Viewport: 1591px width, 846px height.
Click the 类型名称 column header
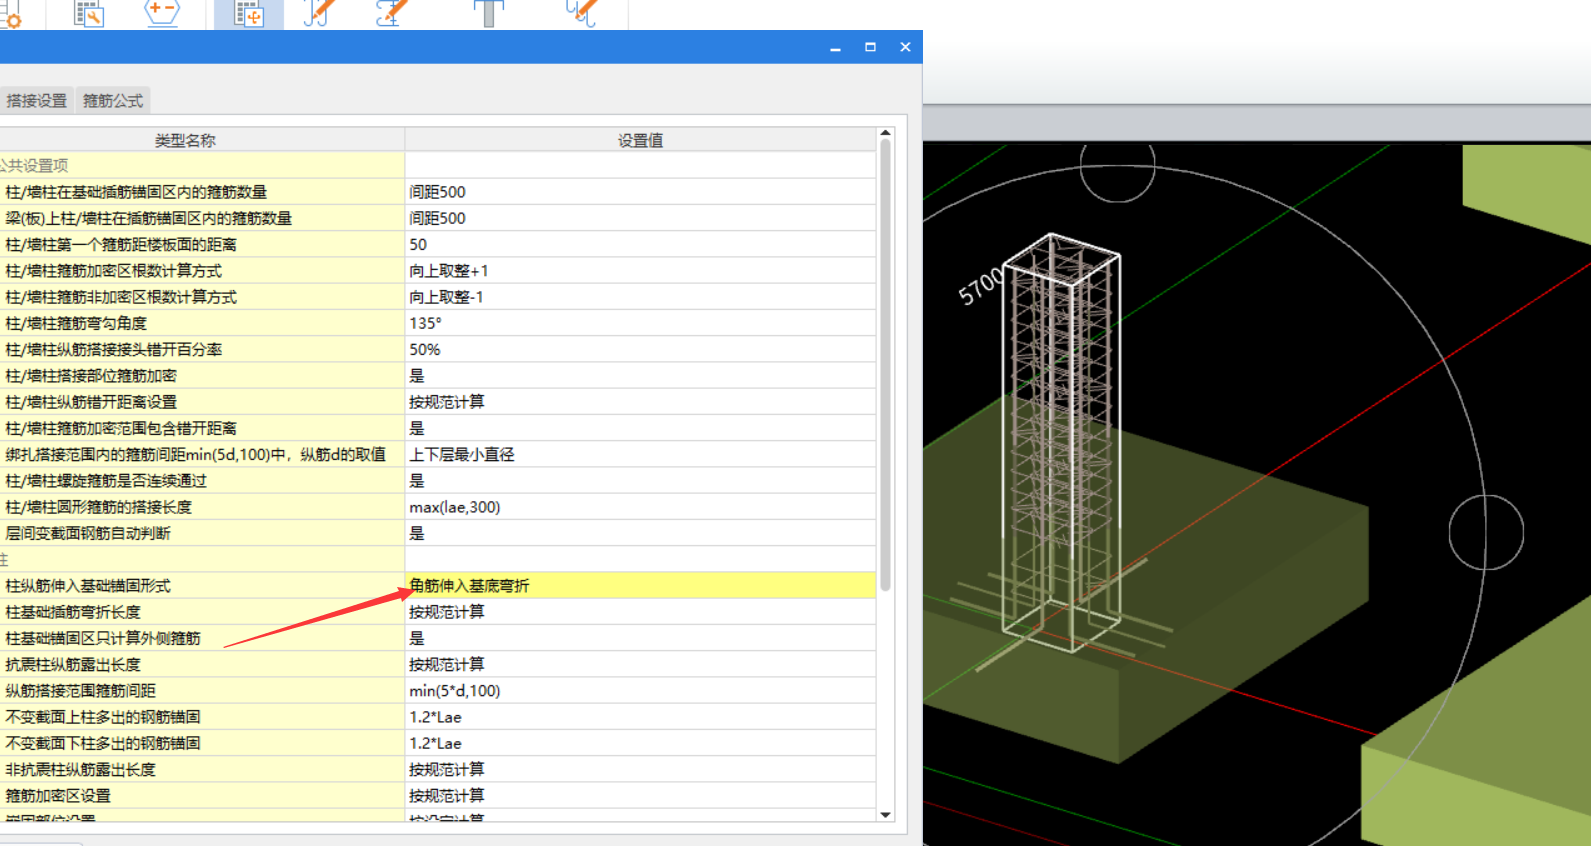(x=185, y=140)
